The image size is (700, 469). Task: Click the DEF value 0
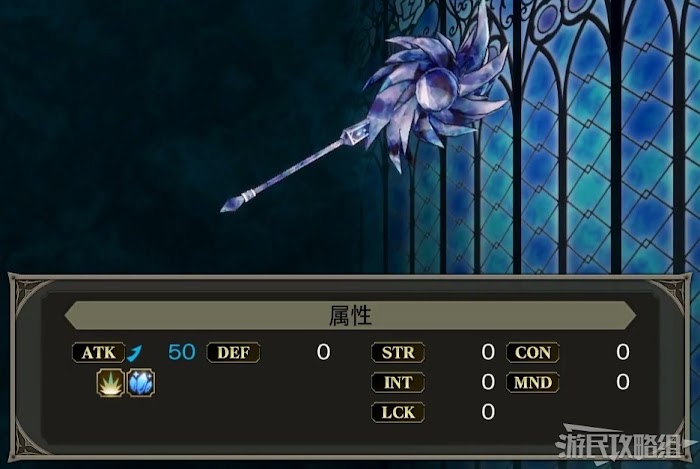point(323,352)
